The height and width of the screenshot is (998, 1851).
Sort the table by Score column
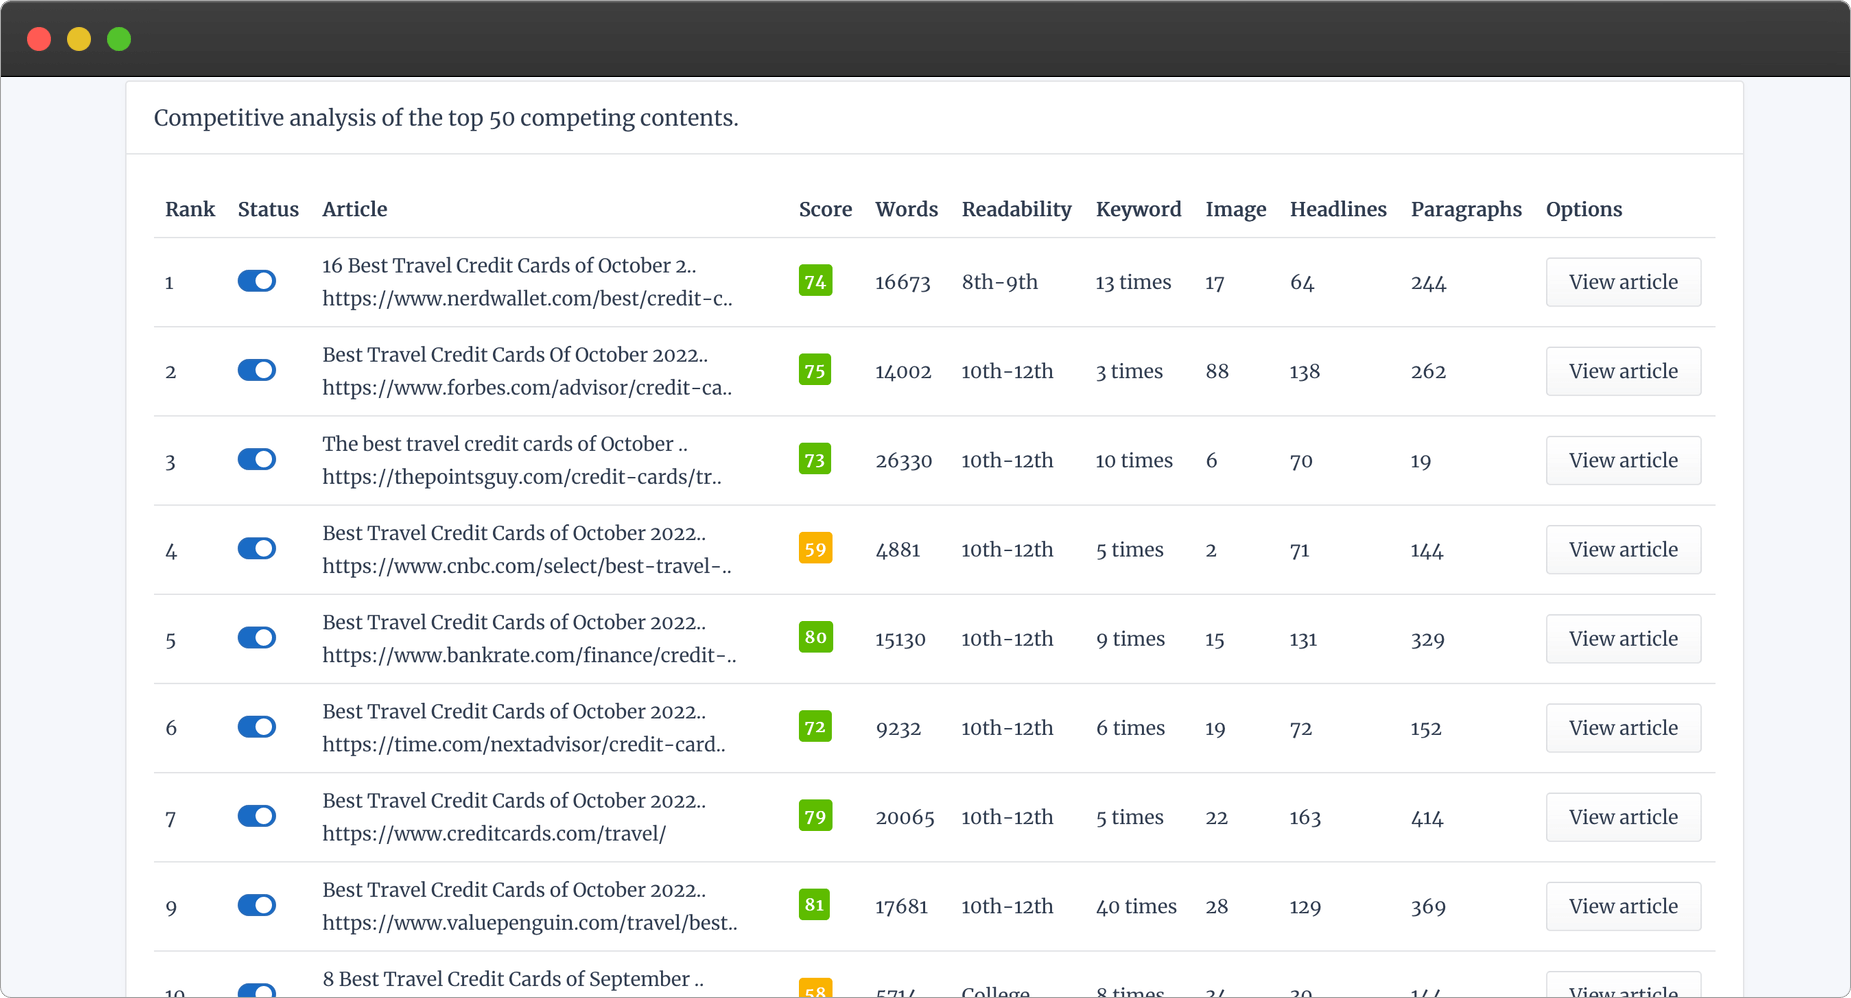click(x=825, y=209)
